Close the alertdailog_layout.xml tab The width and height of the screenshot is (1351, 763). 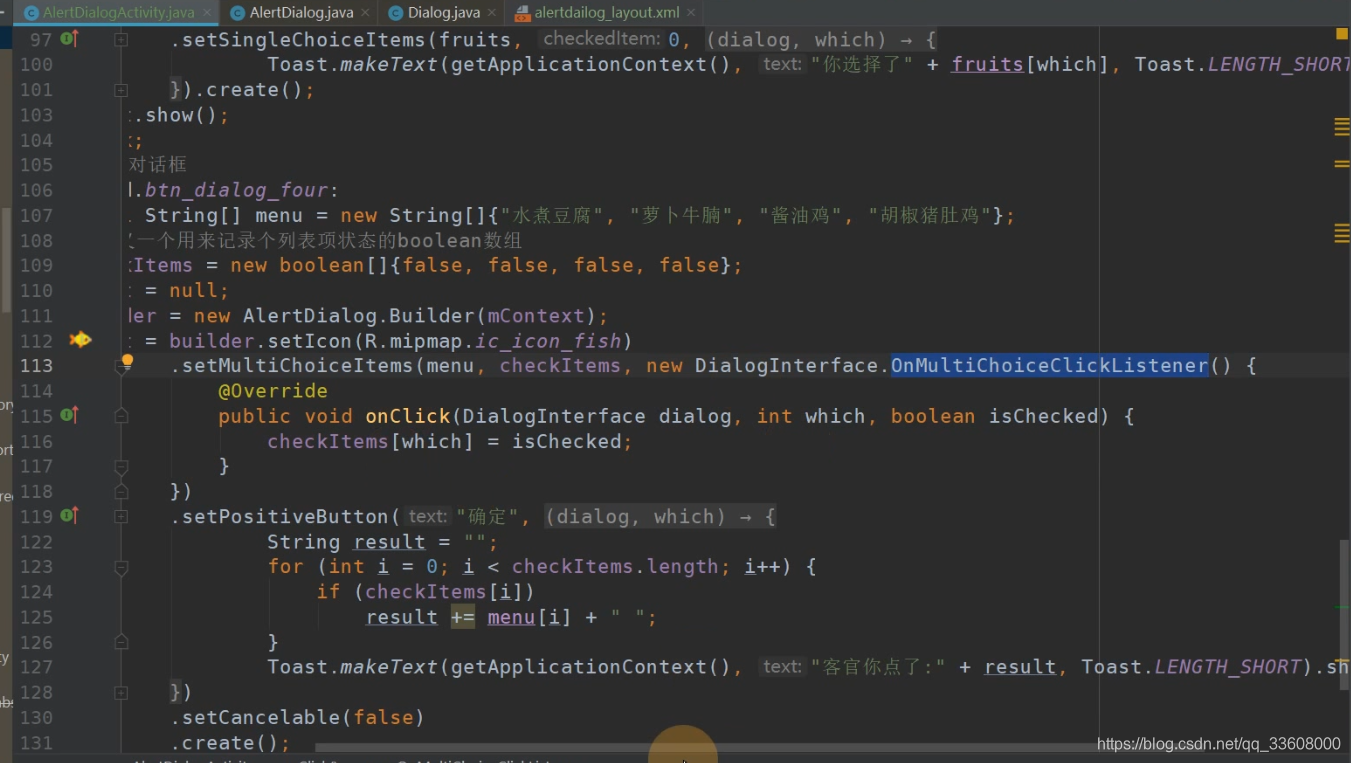click(691, 13)
